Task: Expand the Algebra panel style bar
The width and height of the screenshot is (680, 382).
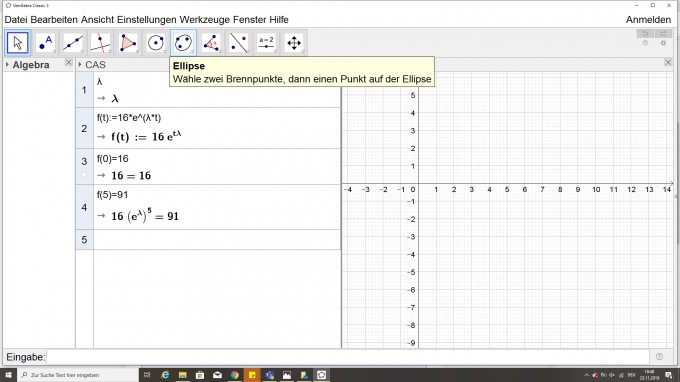Action: click(x=7, y=65)
